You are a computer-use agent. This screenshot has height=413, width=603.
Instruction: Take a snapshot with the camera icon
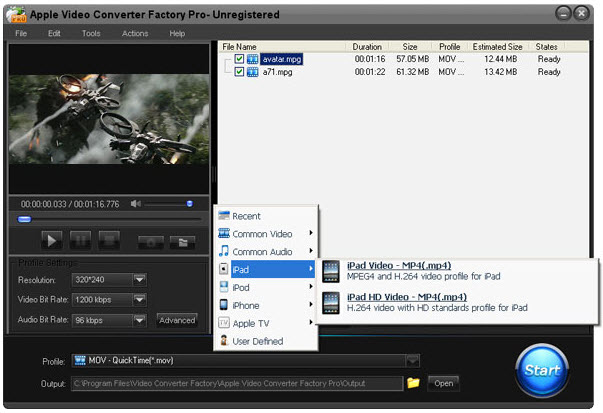tap(151, 243)
